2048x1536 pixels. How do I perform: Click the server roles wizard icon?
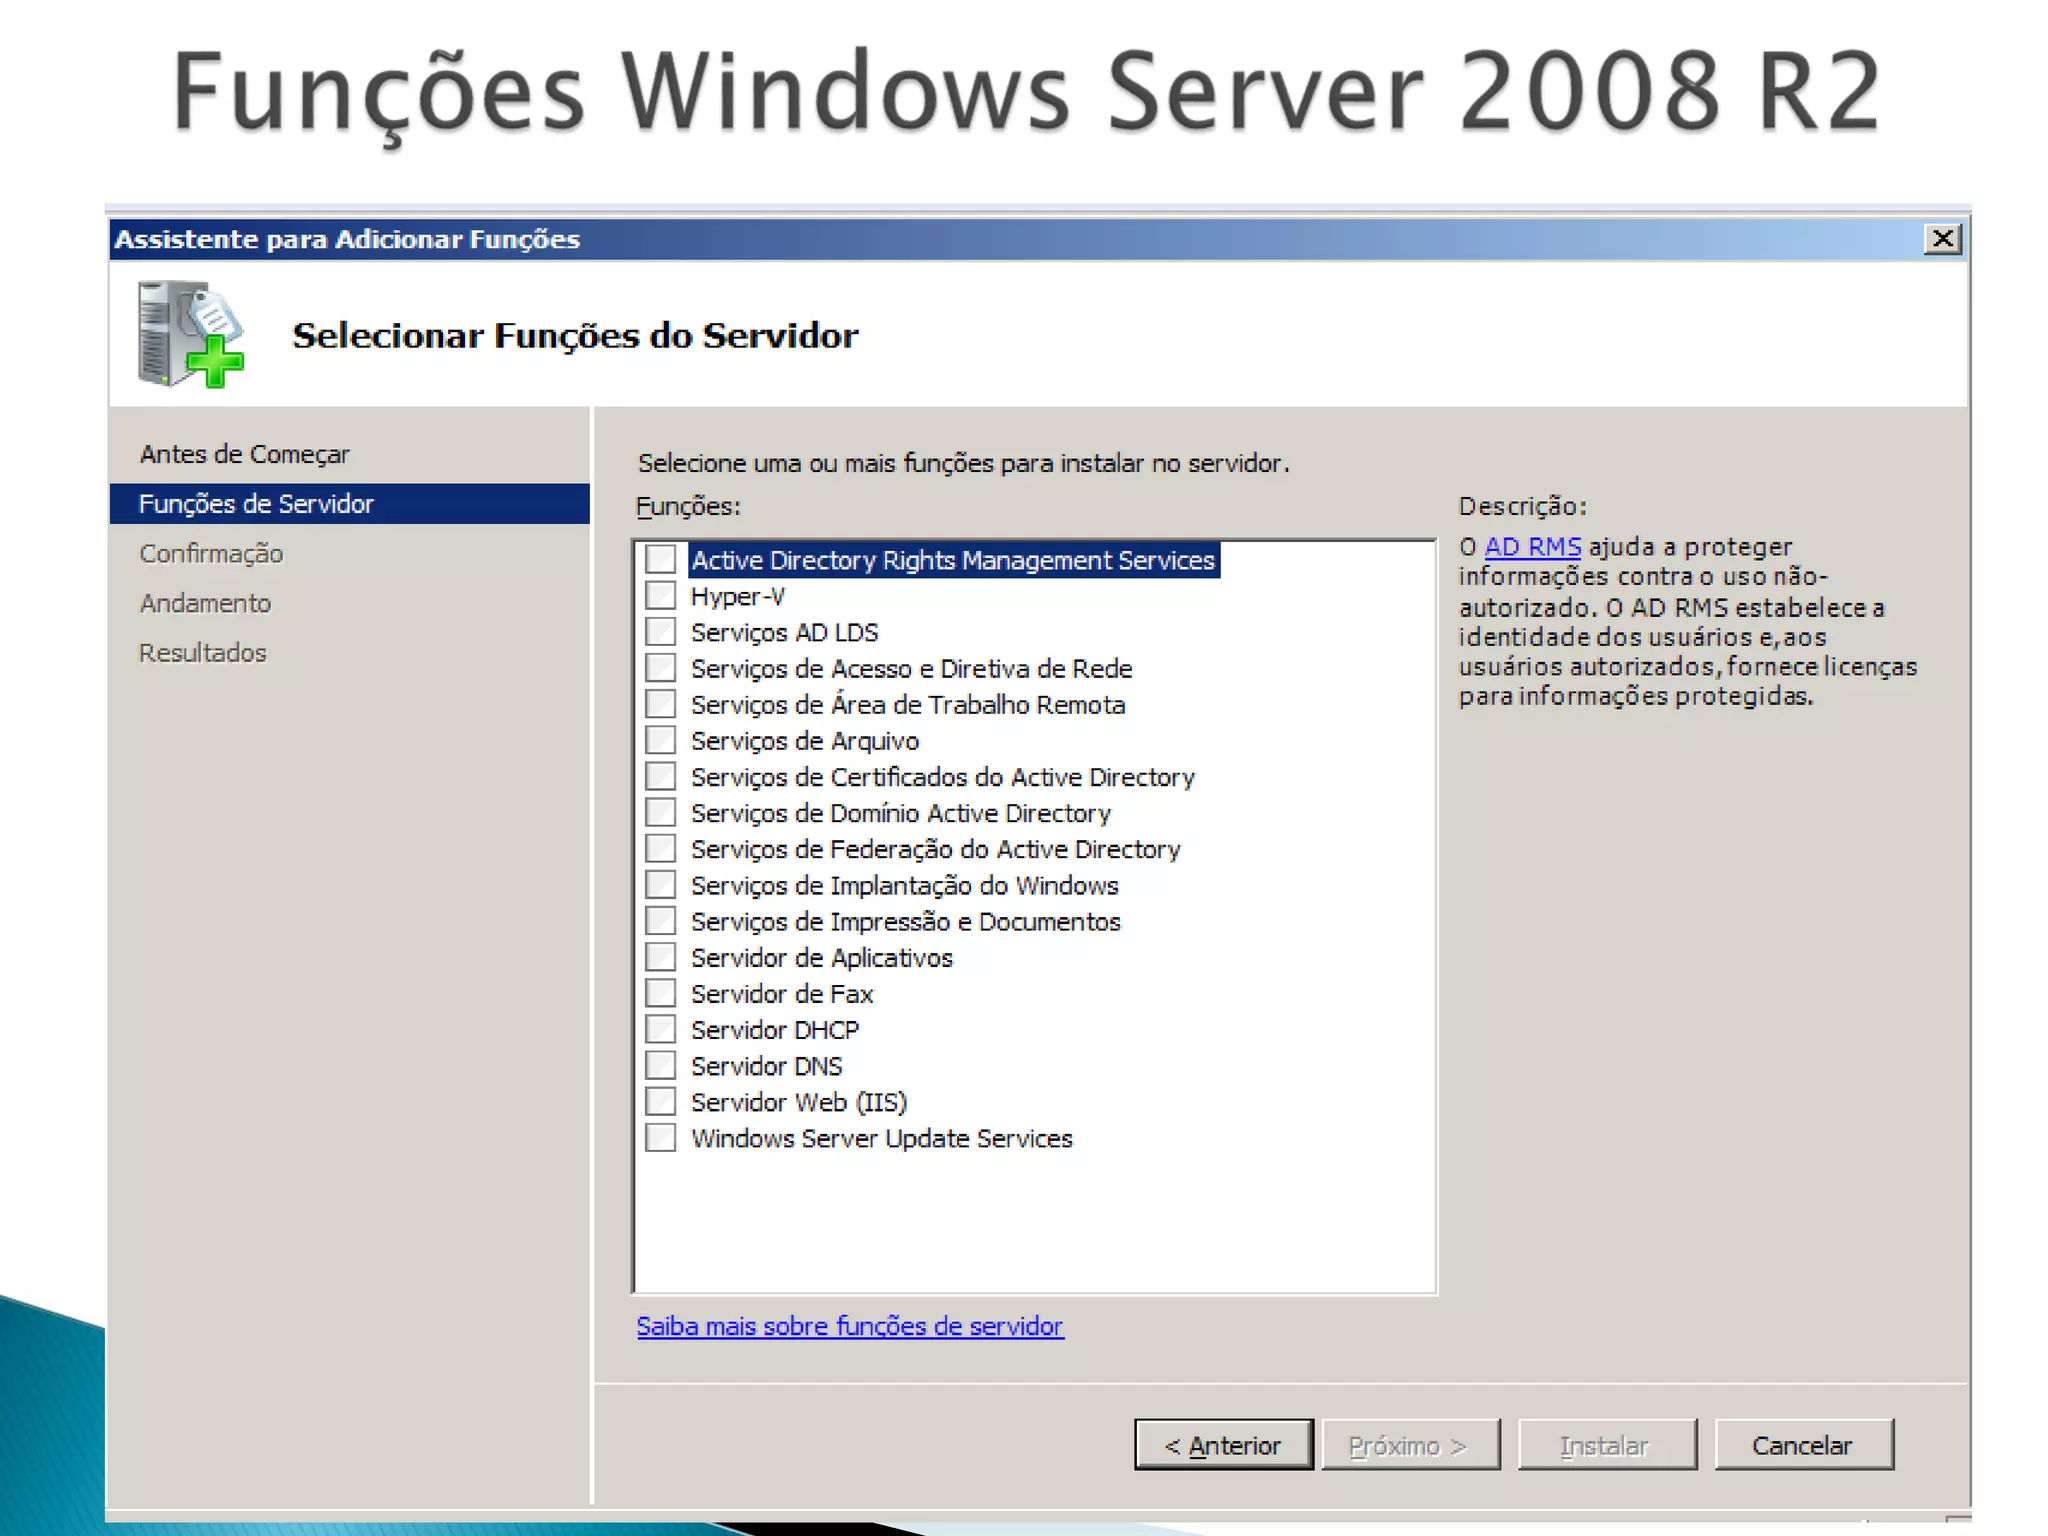coord(190,335)
